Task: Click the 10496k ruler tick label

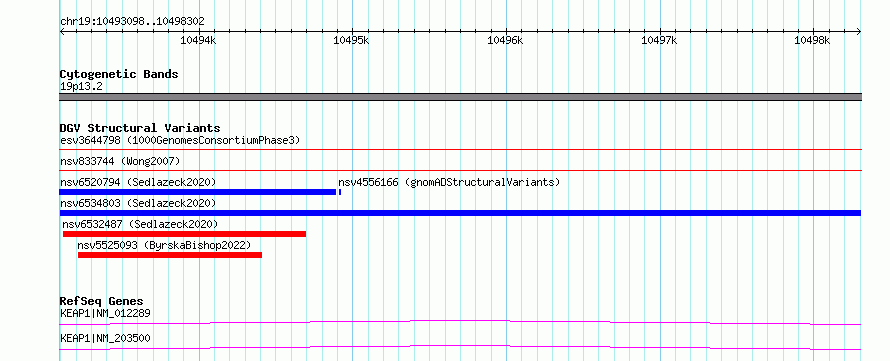Action: coord(505,40)
